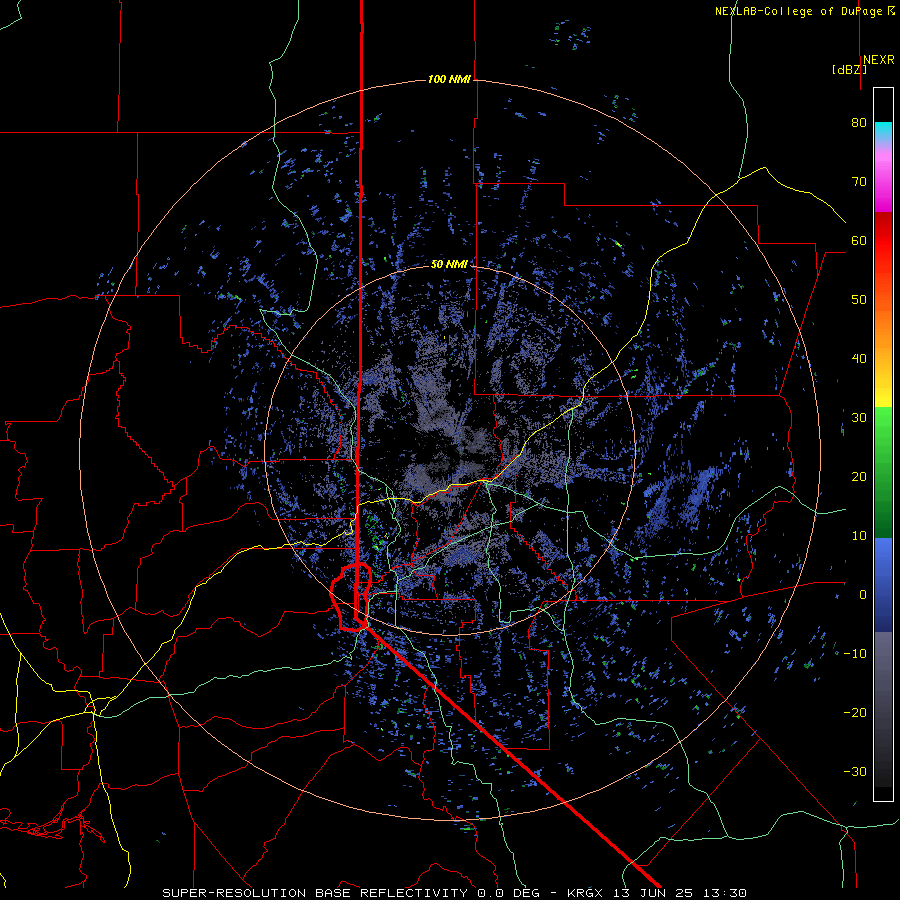Click the 60 dBZ scale value

coord(859,240)
